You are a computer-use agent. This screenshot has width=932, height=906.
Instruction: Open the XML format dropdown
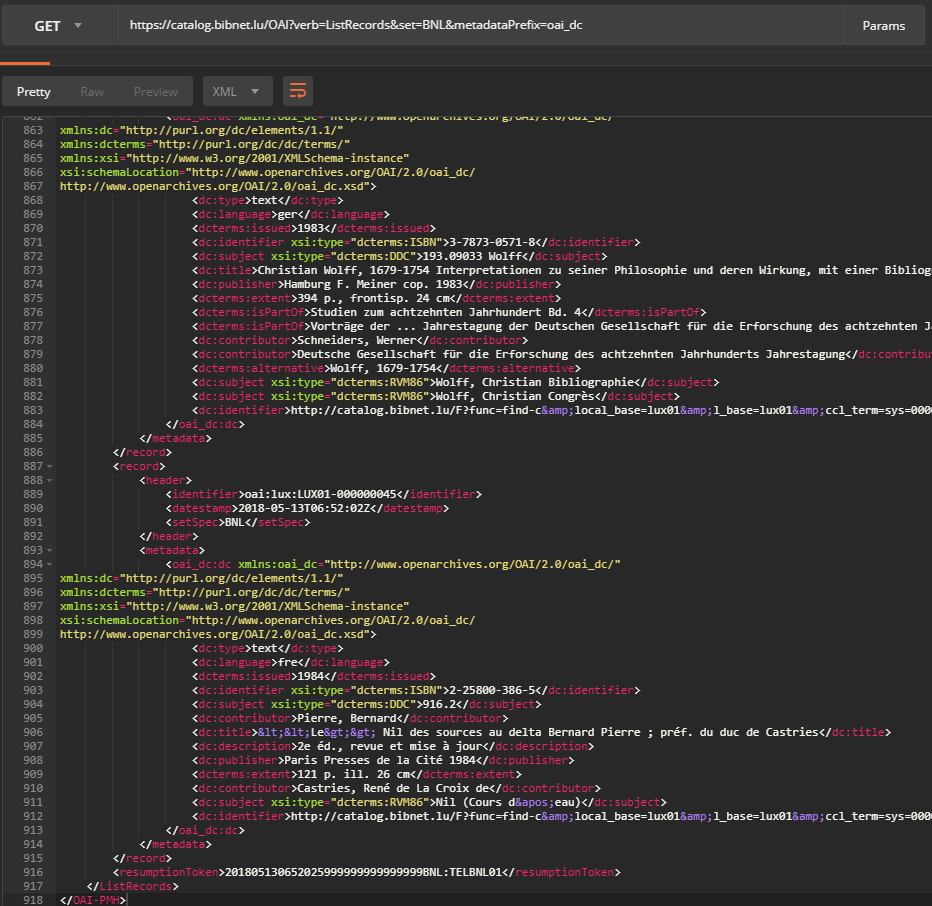tap(237, 92)
